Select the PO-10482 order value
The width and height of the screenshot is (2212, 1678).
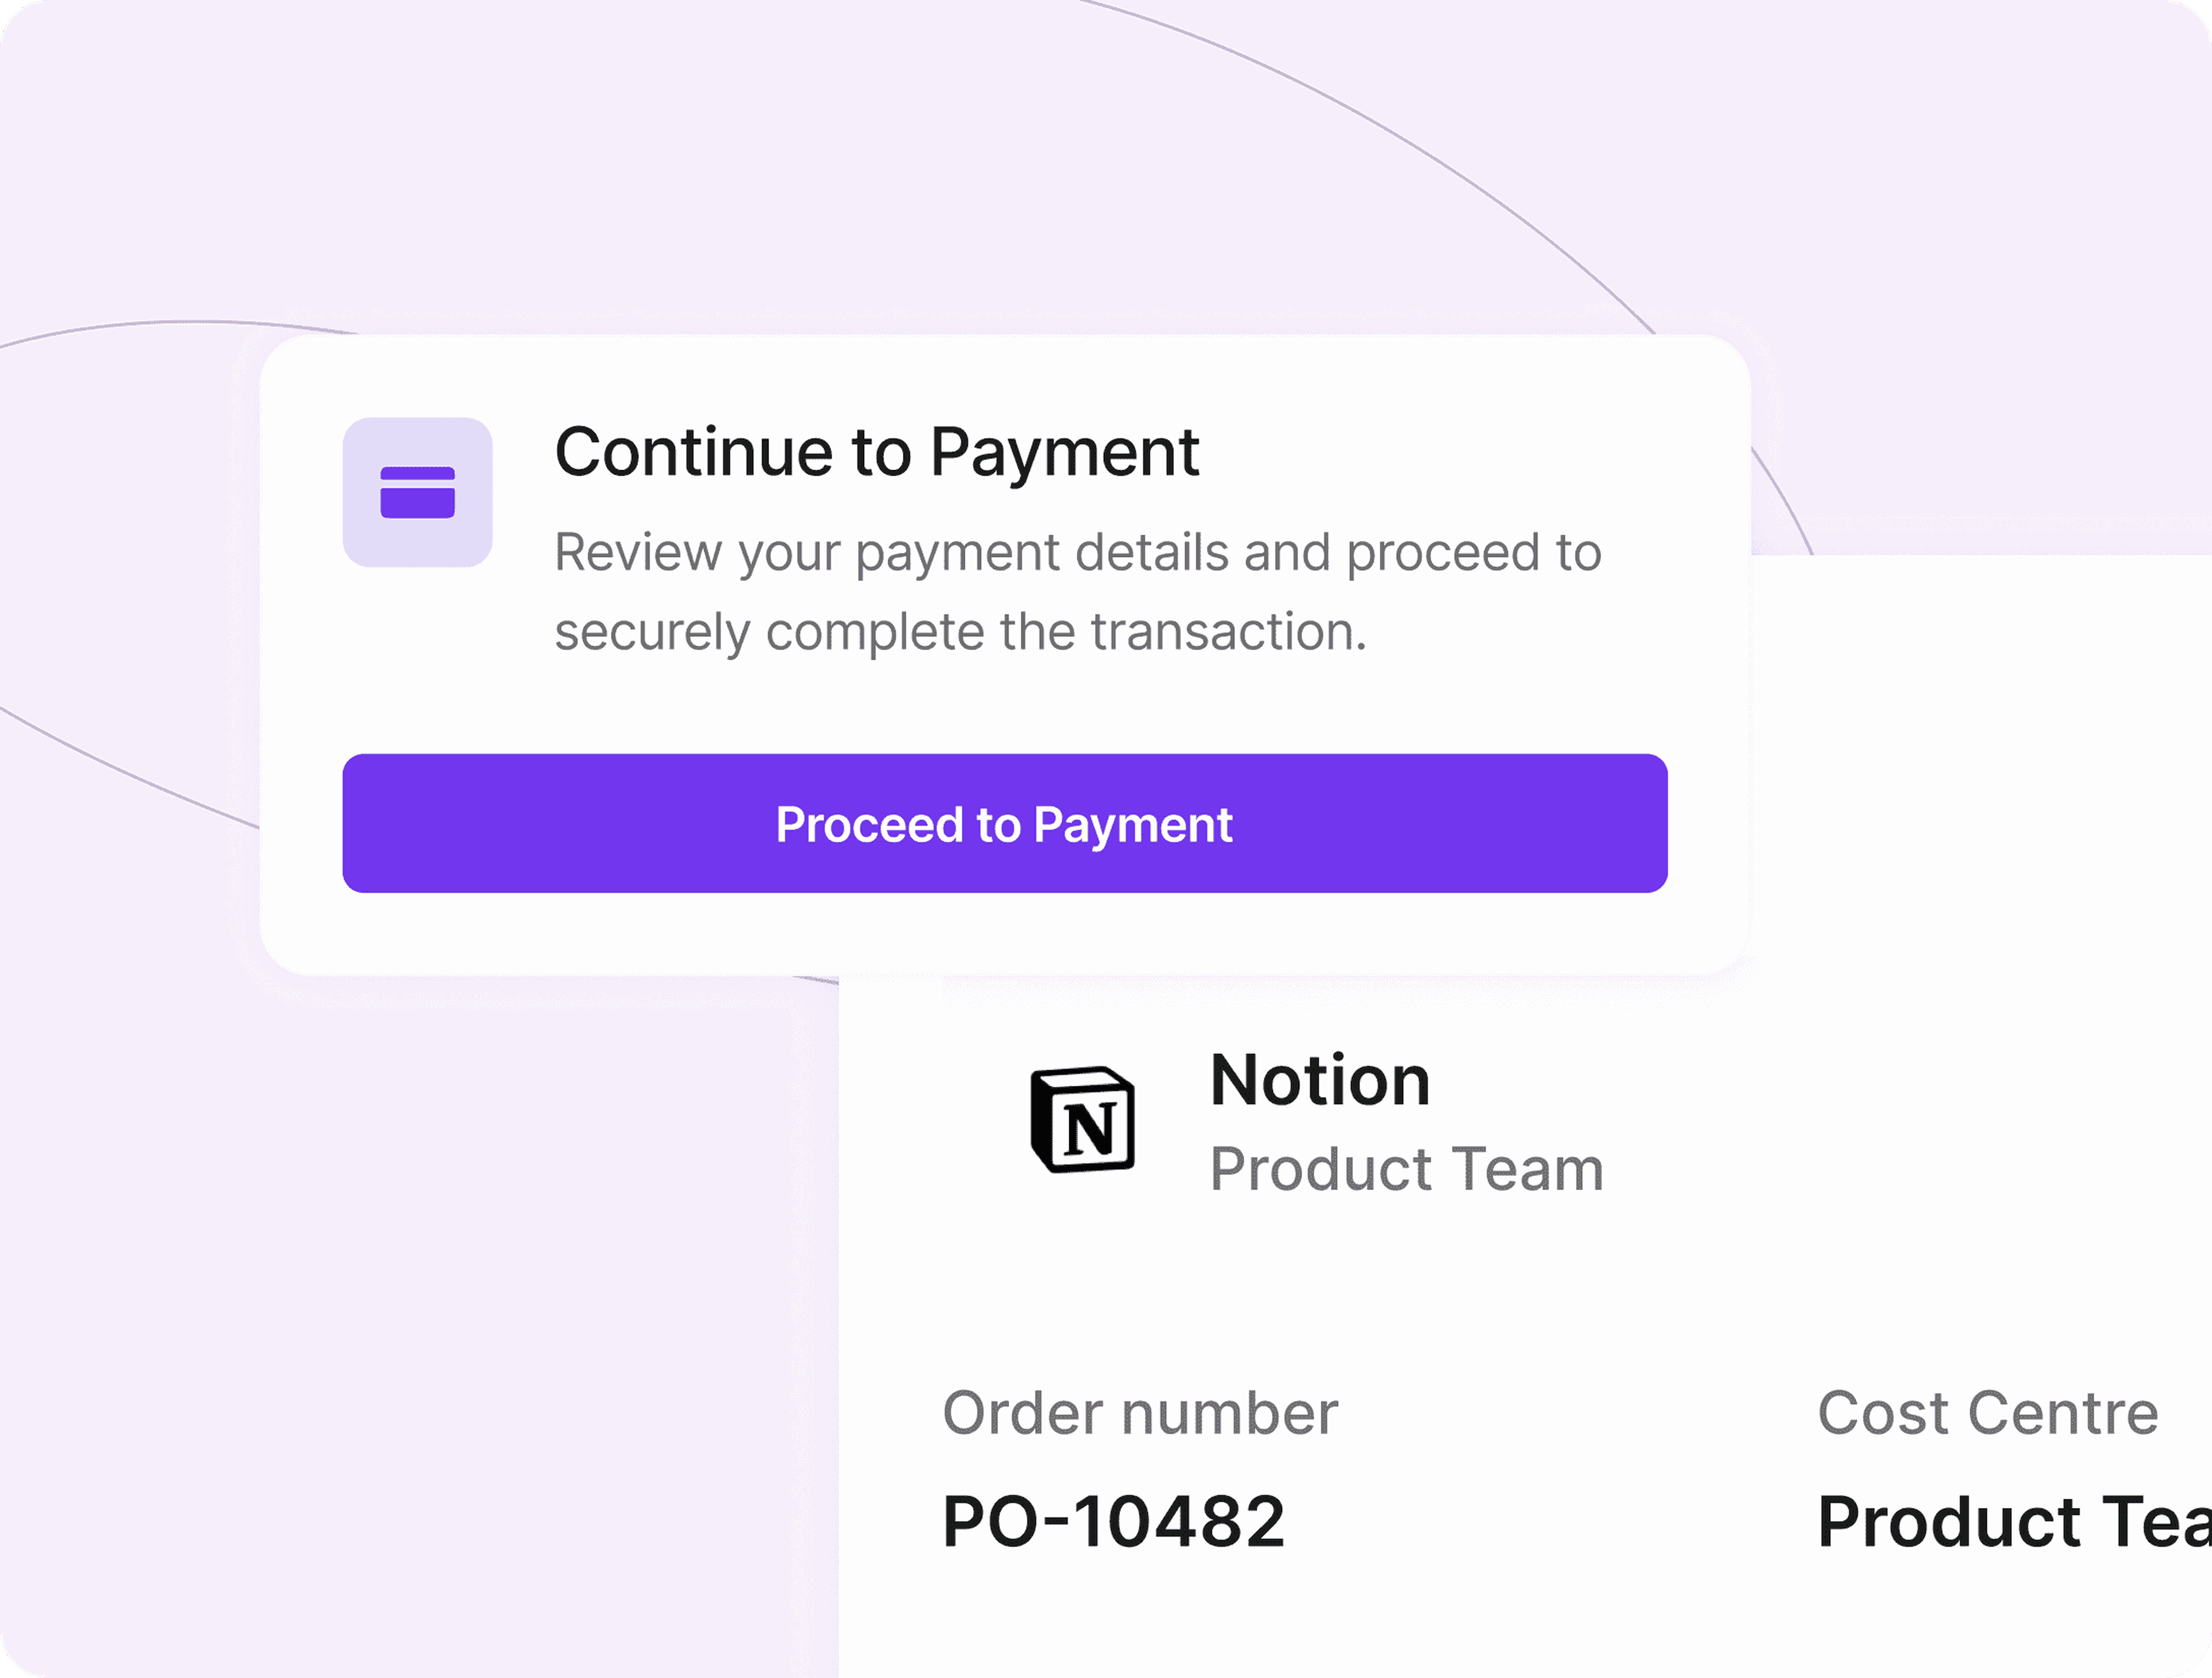pyautogui.click(x=1113, y=1522)
